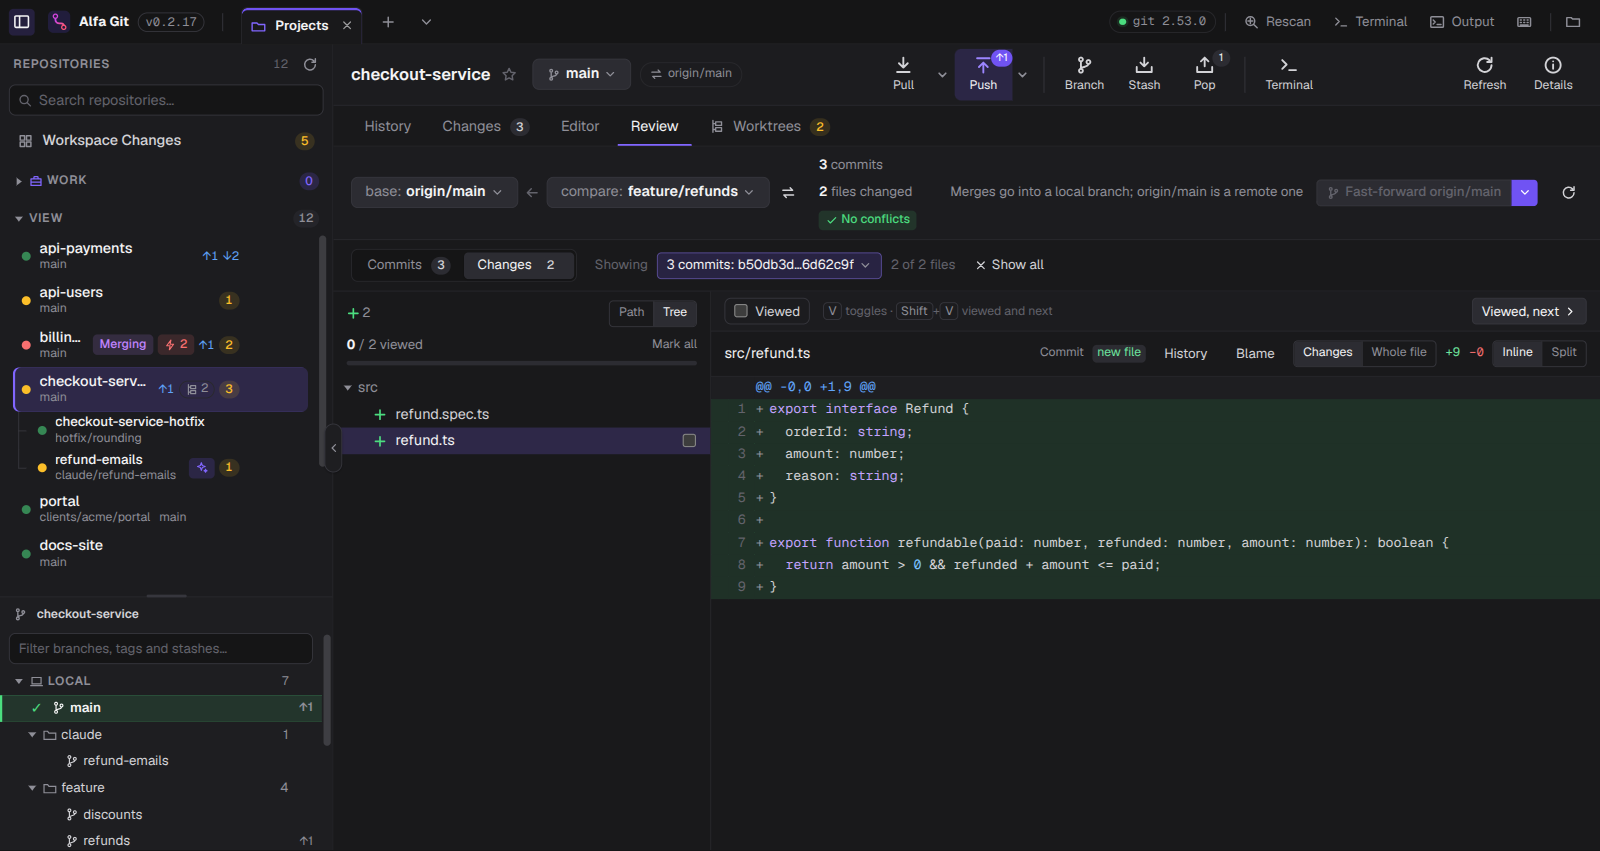The width and height of the screenshot is (1600, 851).
Task: Select the Commits sub-tab
Action: pos(408,265)
